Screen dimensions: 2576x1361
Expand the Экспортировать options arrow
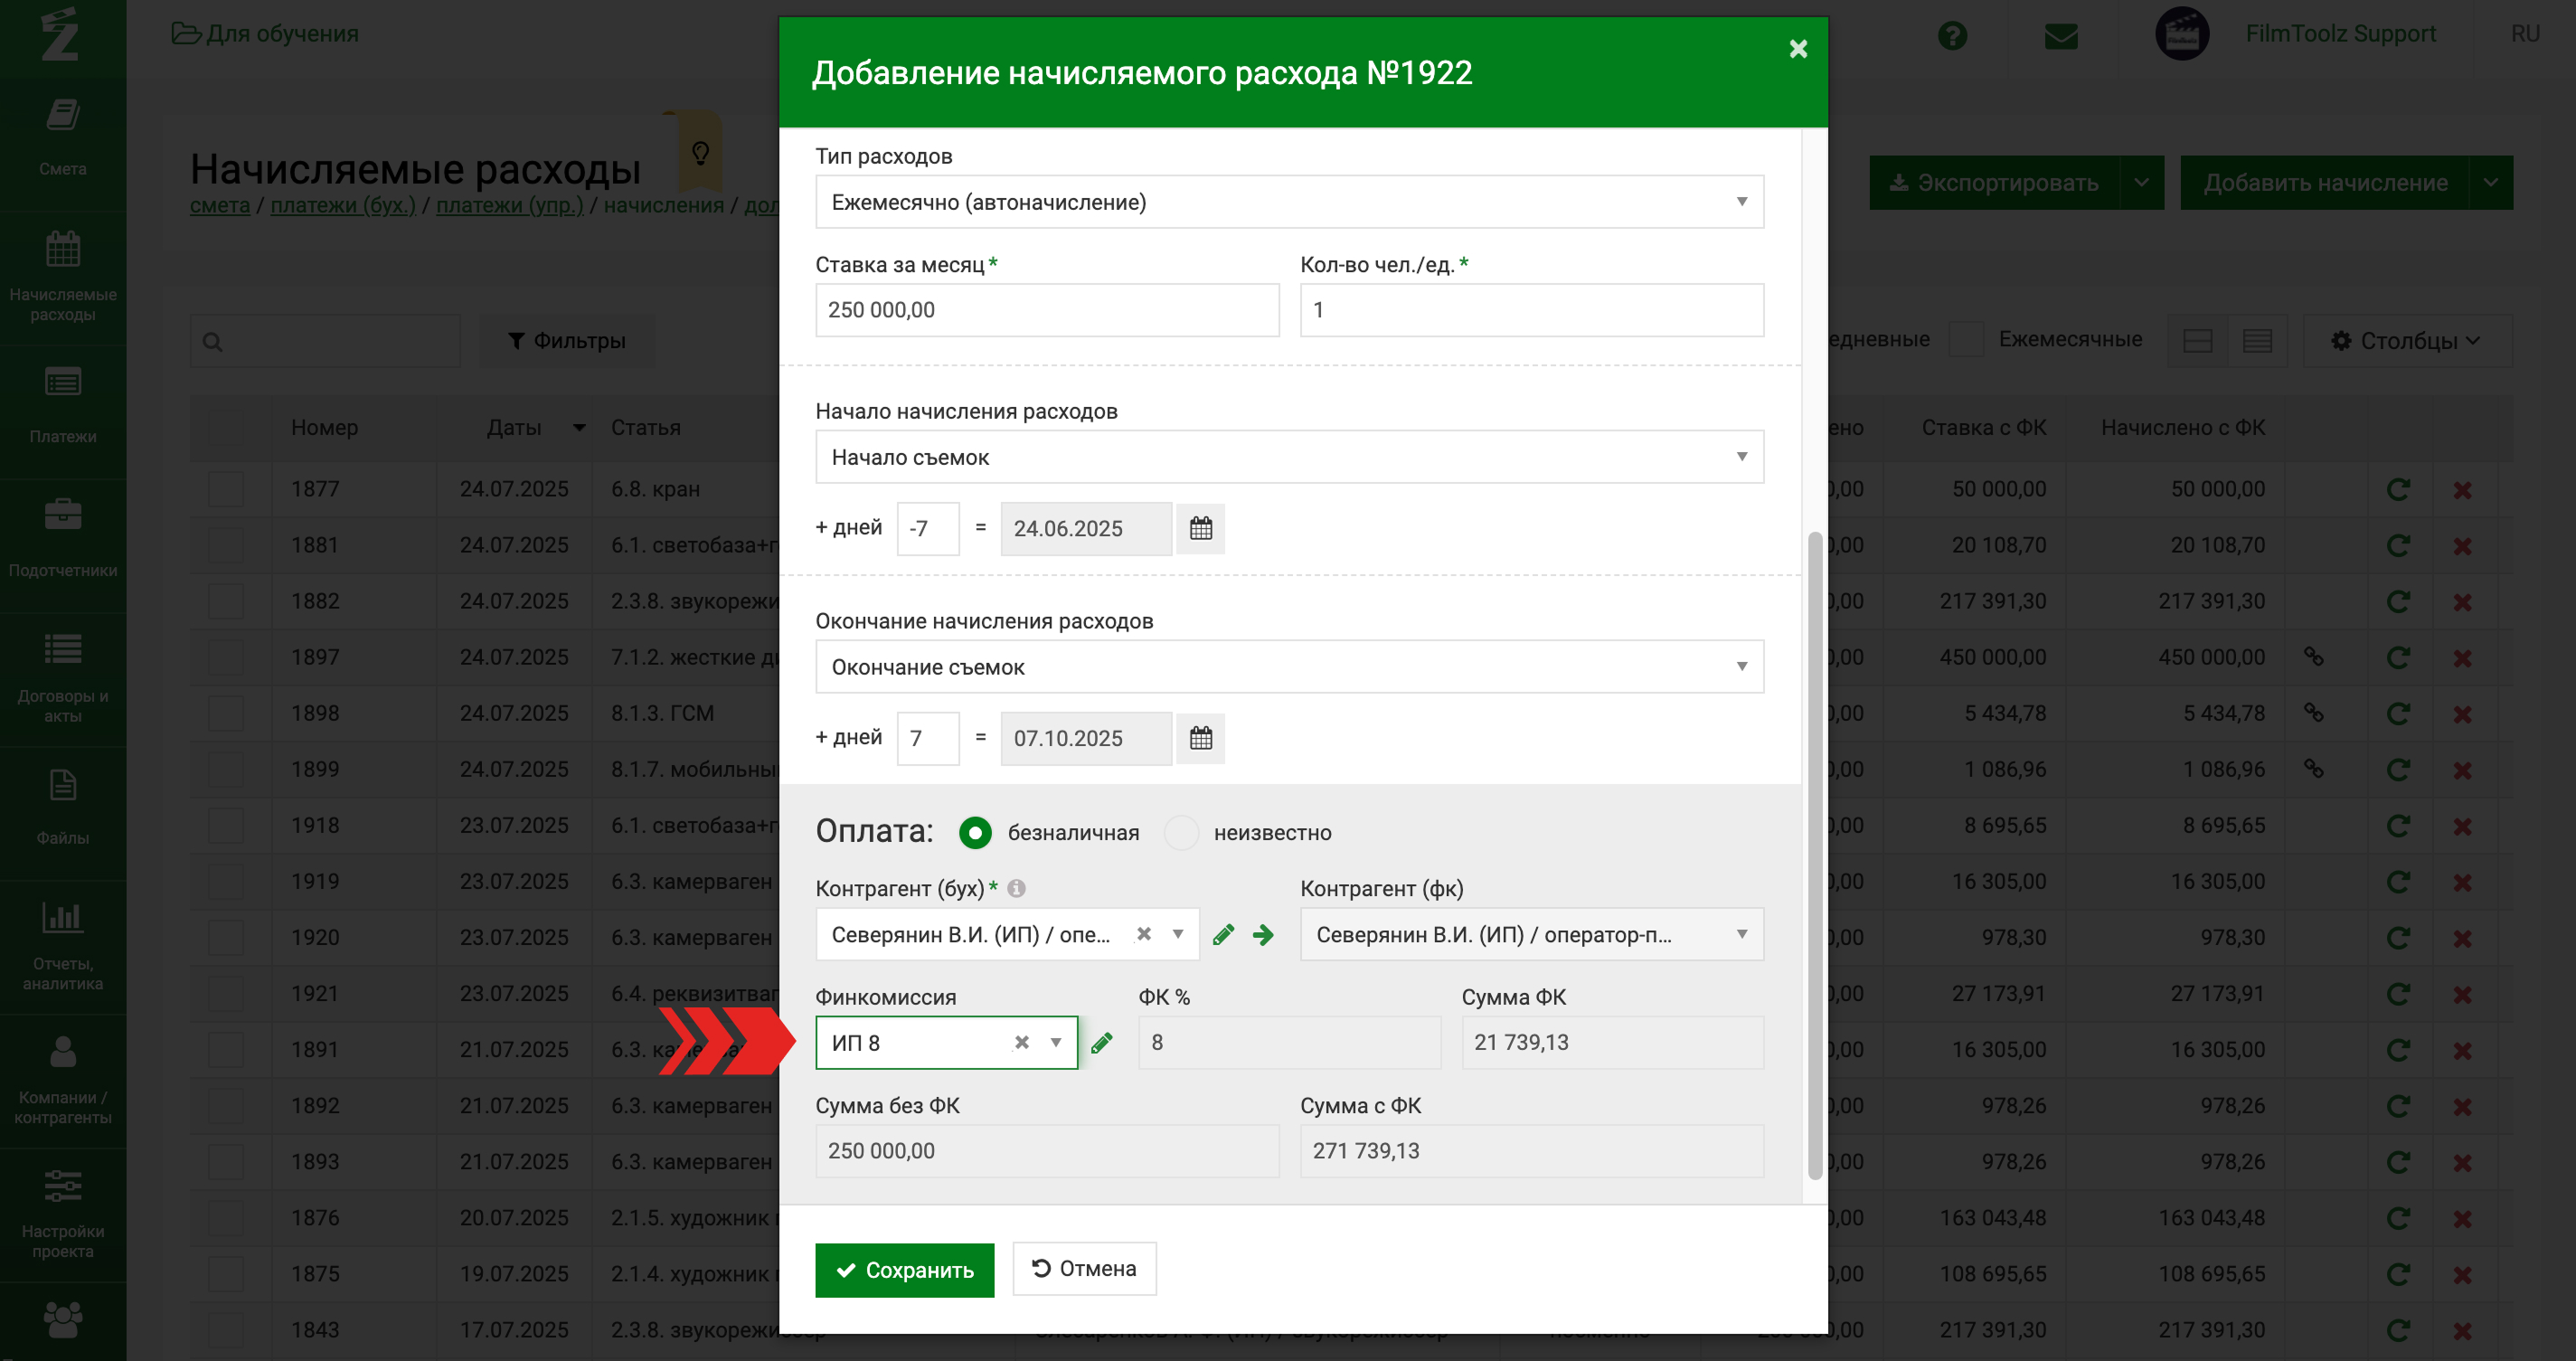[2142, 182]
